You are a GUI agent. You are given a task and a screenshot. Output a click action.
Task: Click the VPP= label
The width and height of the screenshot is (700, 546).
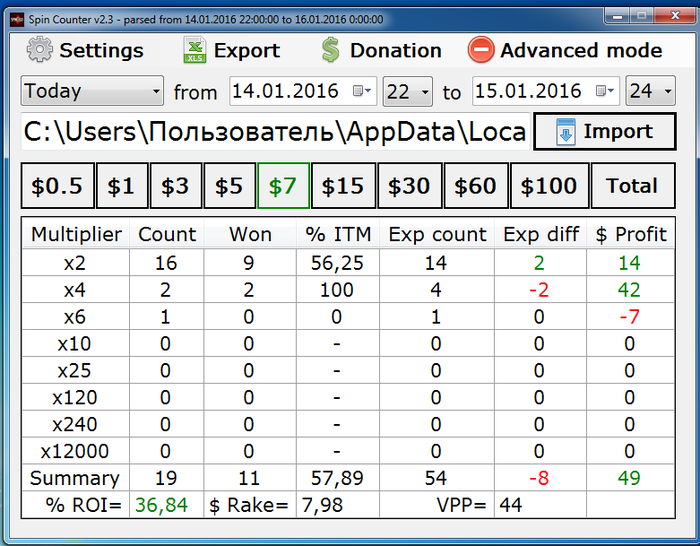461,505
